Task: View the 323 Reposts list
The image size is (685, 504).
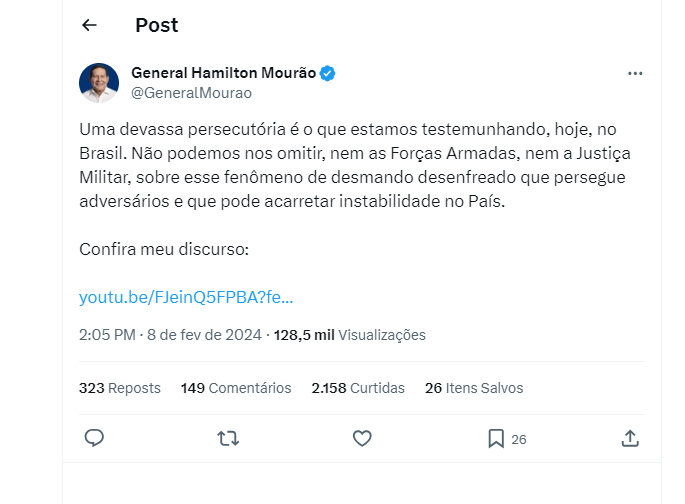Action: (x=120, y=388)
